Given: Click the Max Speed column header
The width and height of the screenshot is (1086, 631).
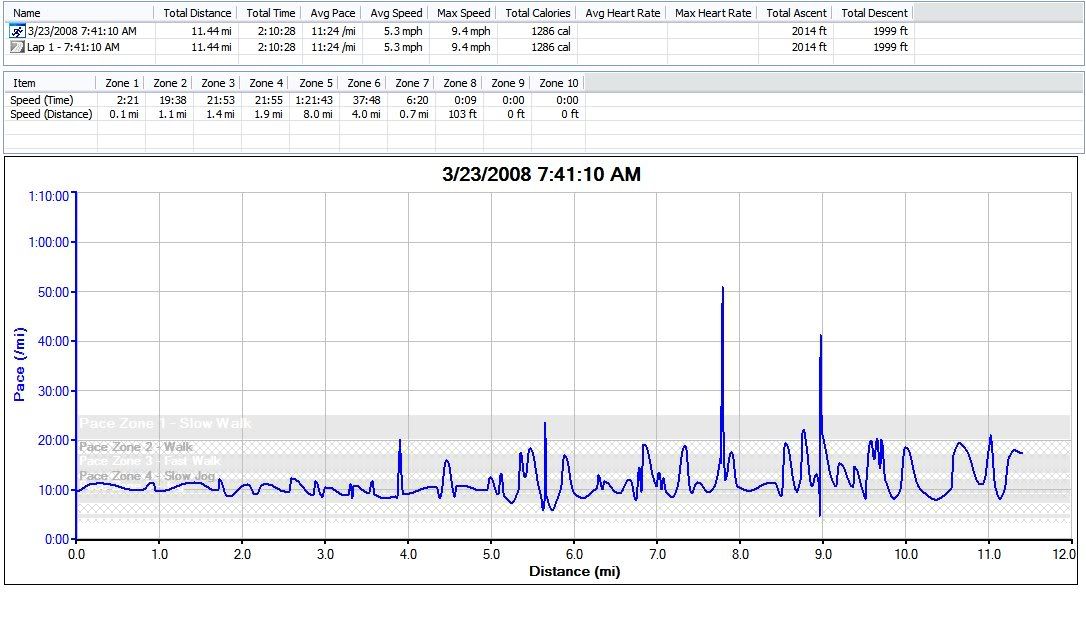Looking at the screenshot, I should (x=463, y=13).
